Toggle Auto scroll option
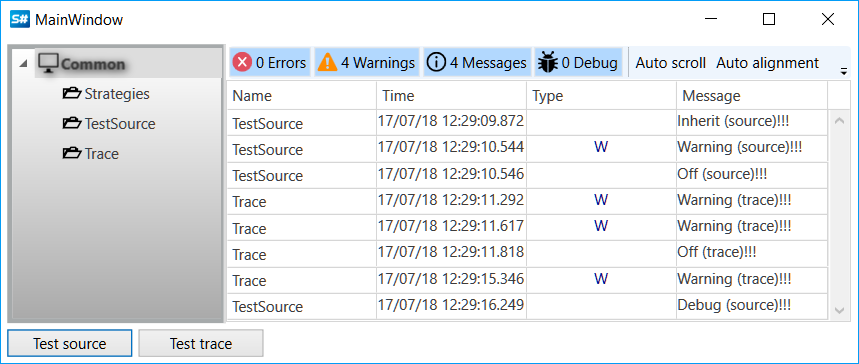The width and height of the screenshot is (859, 364). 671,63
